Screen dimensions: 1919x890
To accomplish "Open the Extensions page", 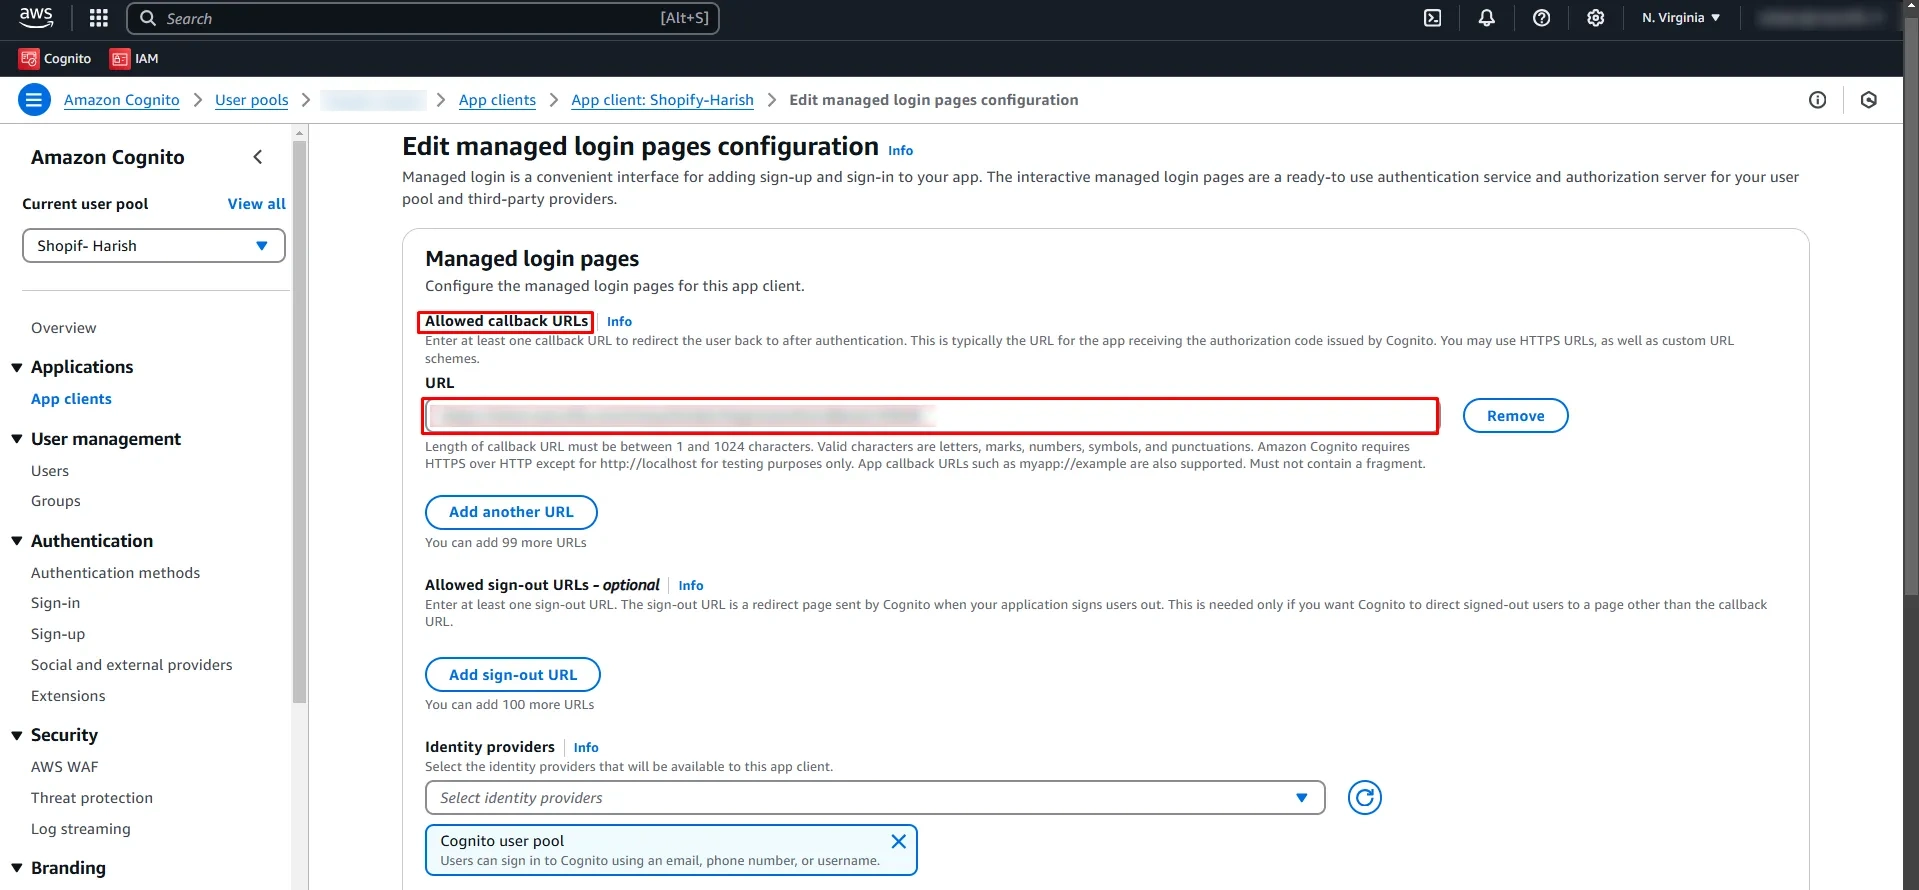I will pyautogui.click(x=68, y=696).
